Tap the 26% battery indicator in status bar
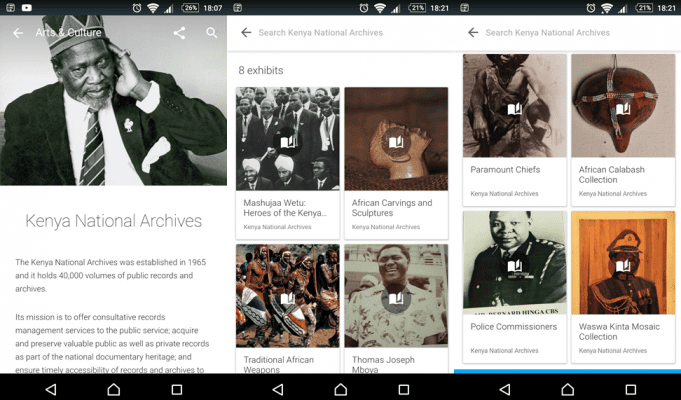 (190, 8)
